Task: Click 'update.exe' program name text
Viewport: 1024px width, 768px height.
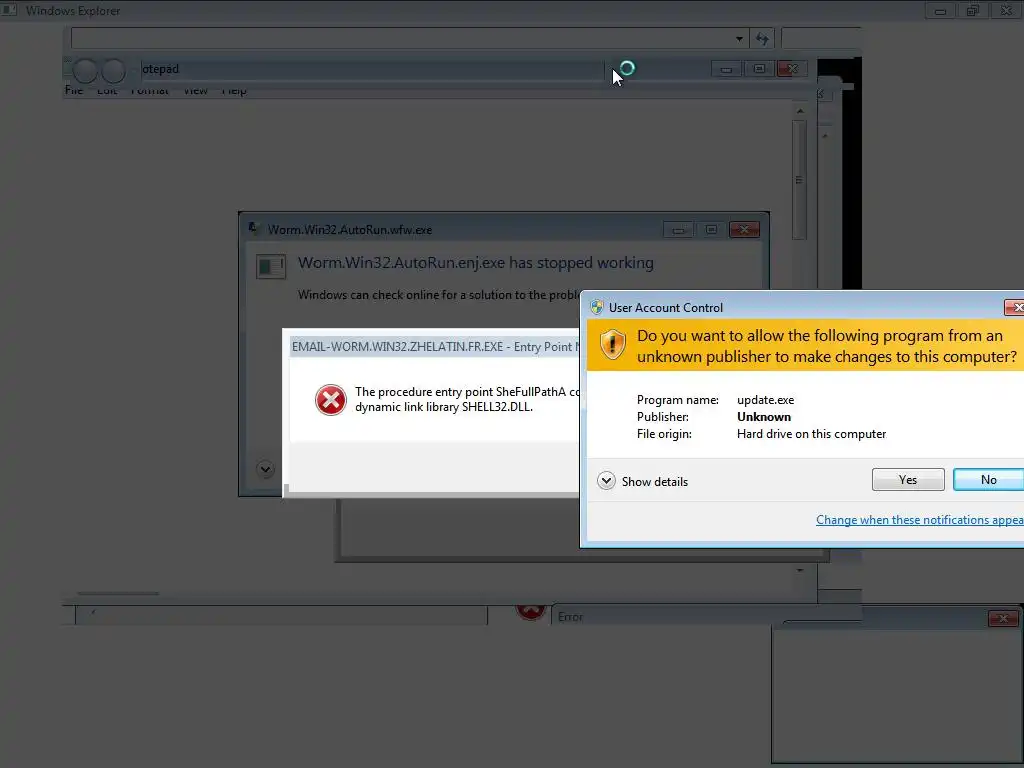Action: point(765,400)
